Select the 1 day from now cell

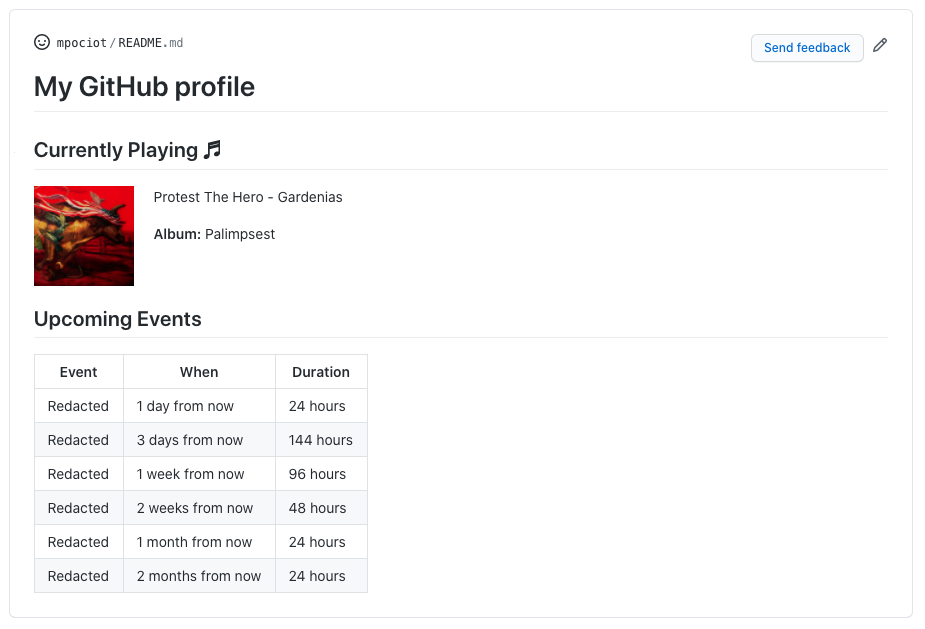[186, 406]
